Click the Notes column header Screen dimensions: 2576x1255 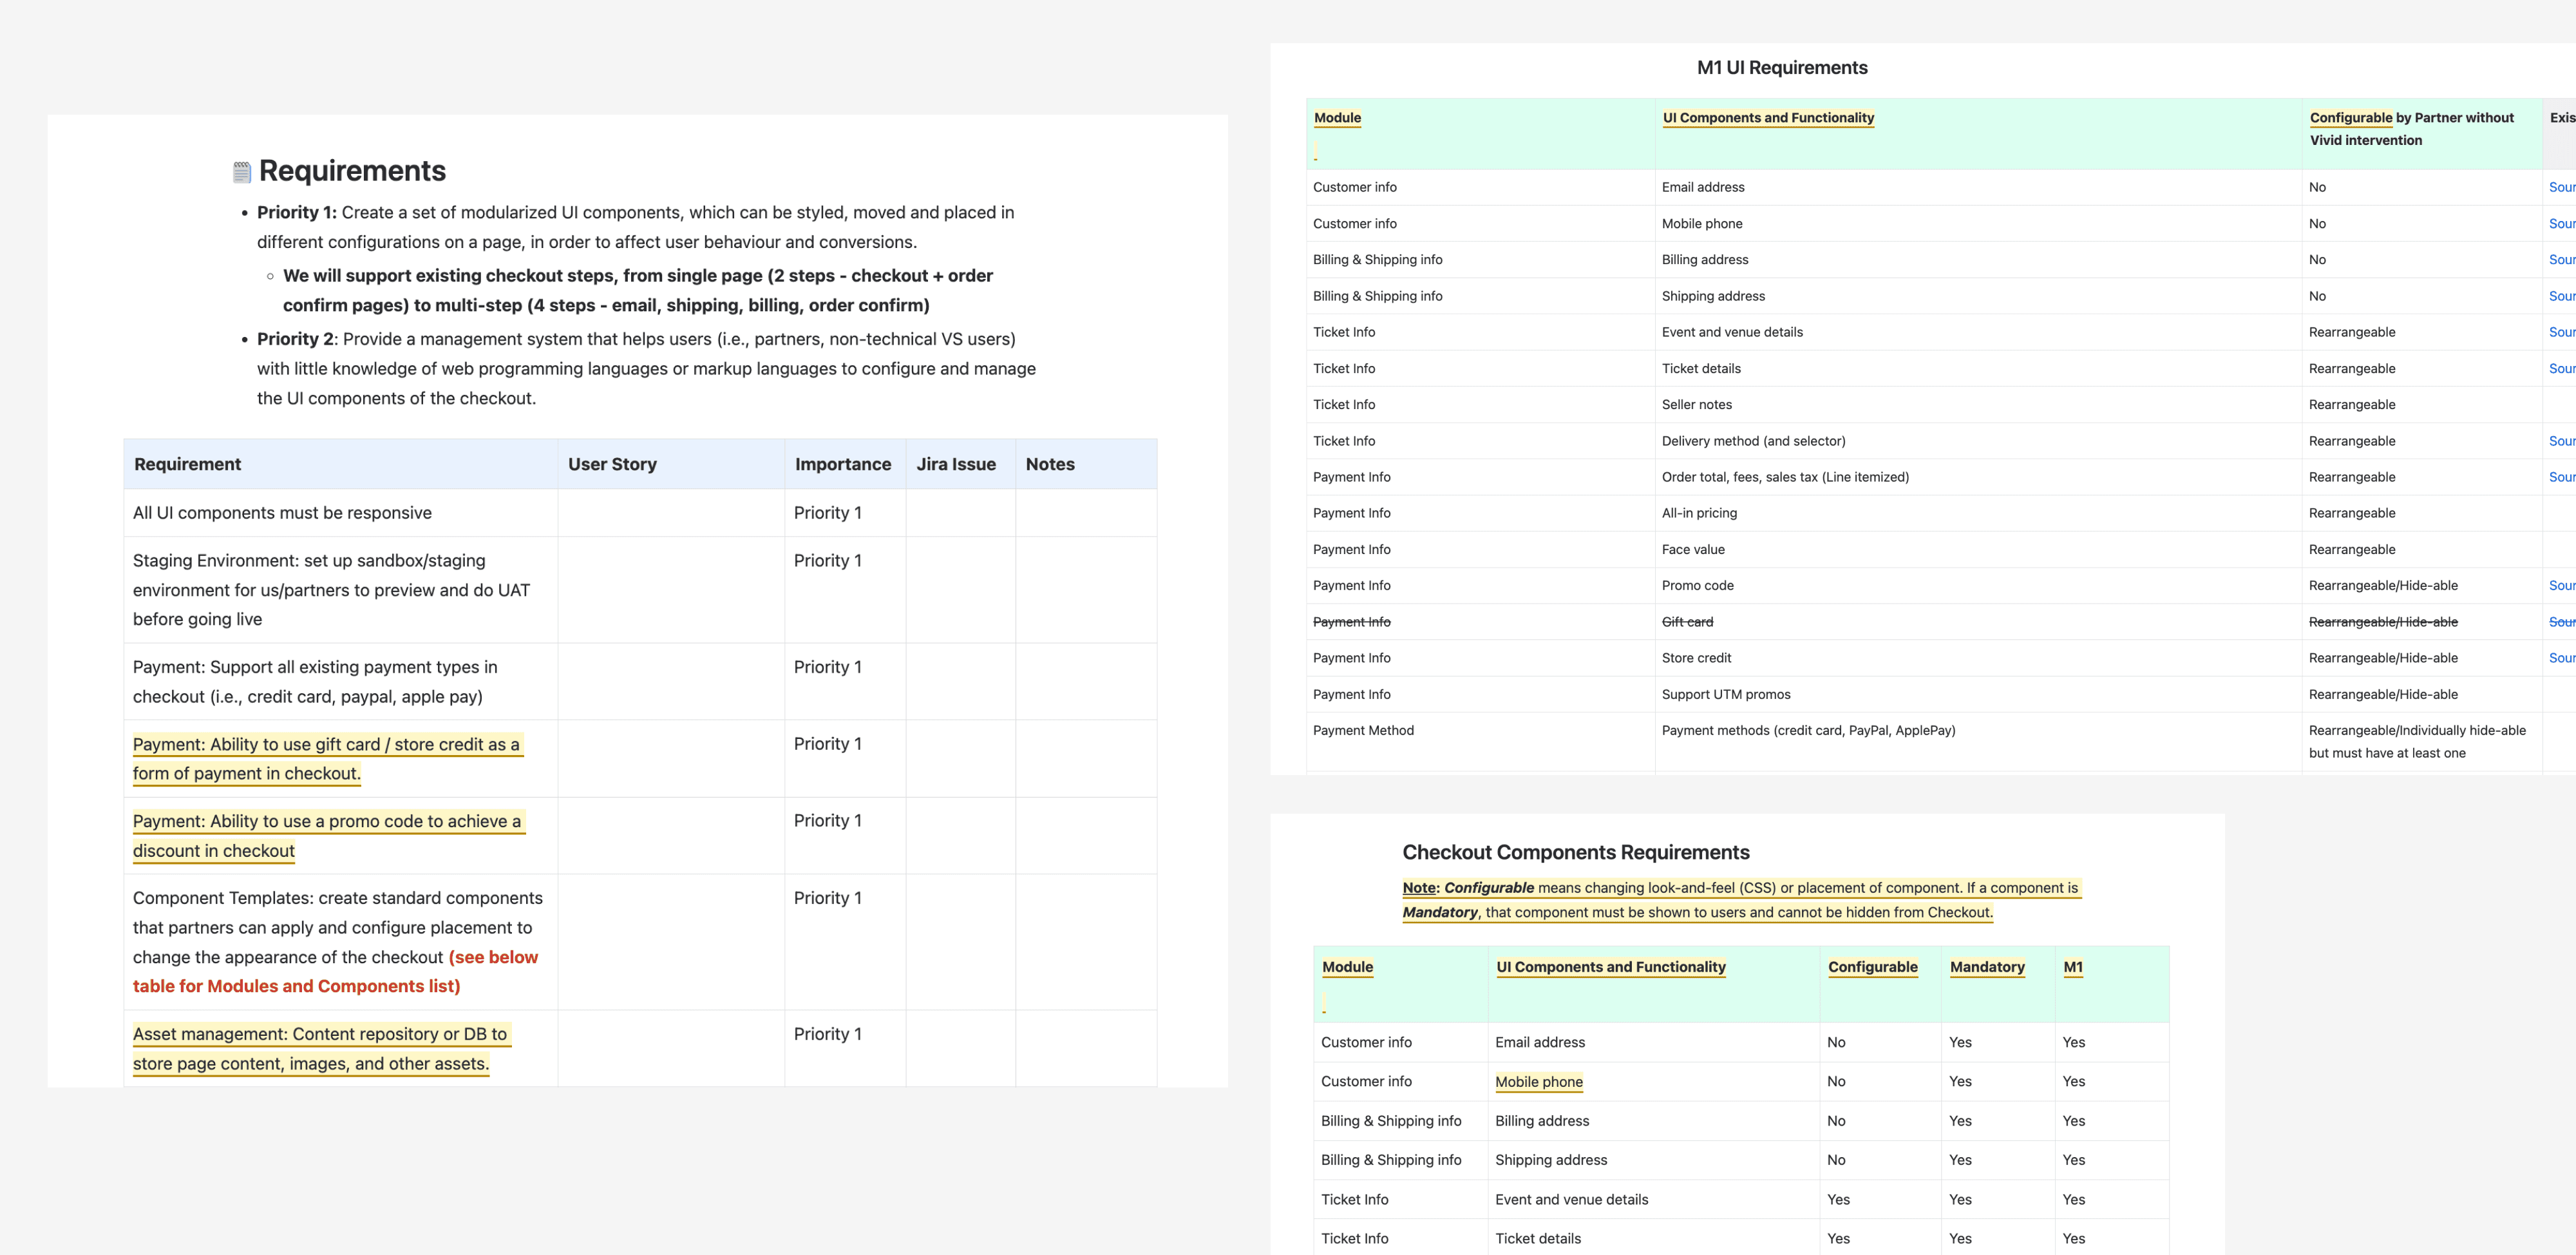1050,464
